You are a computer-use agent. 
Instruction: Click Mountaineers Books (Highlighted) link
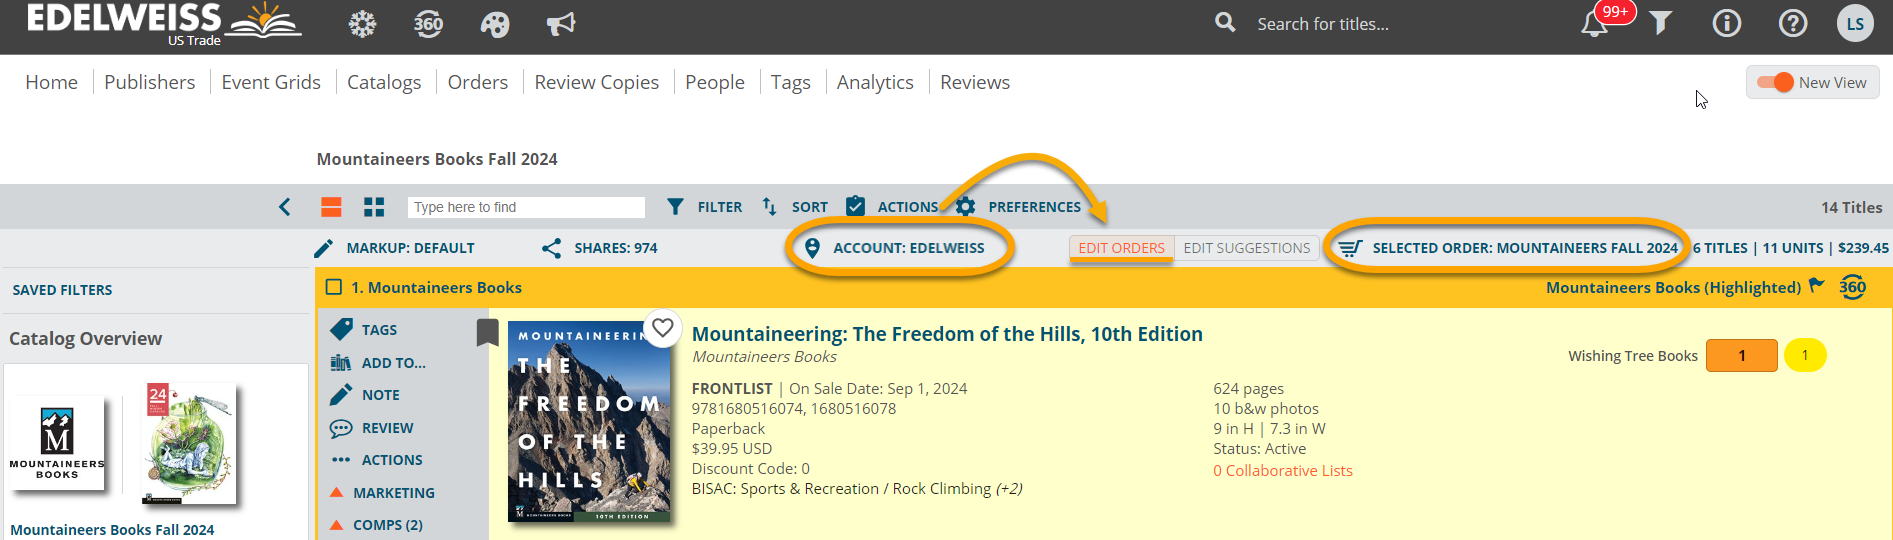click(1674, 287)
